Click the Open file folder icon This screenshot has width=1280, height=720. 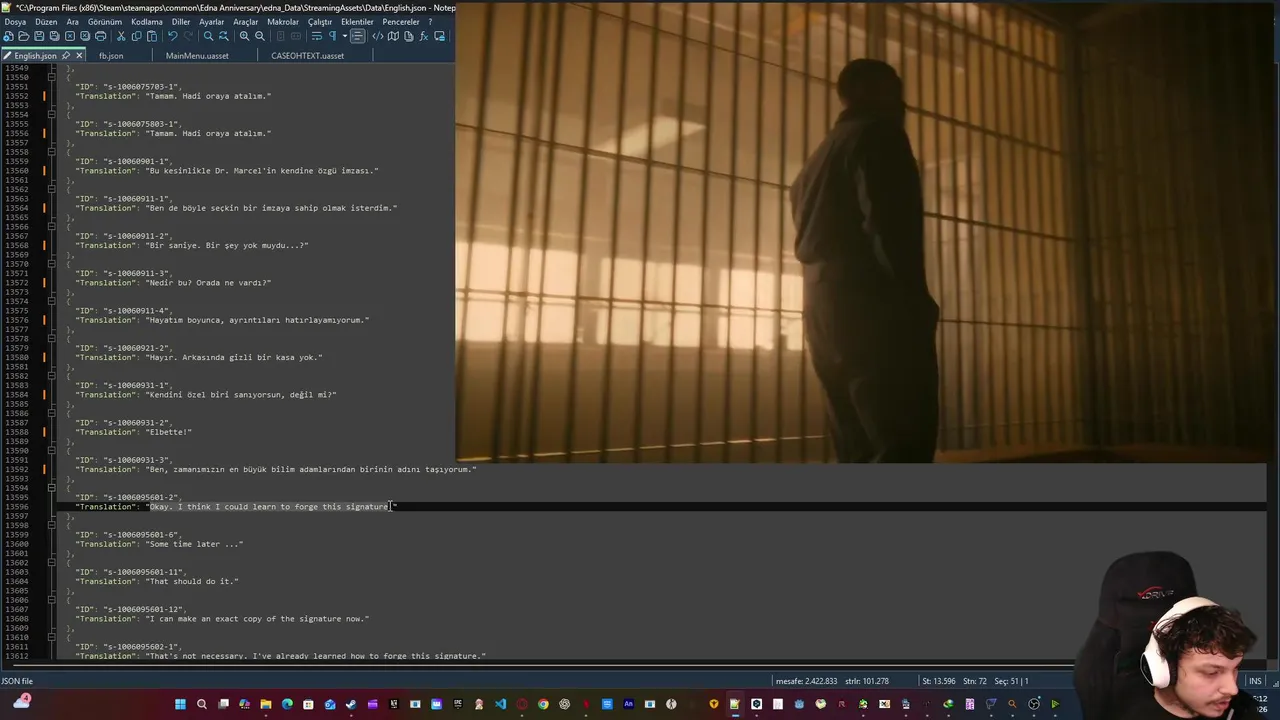click(x=24, y=36)
